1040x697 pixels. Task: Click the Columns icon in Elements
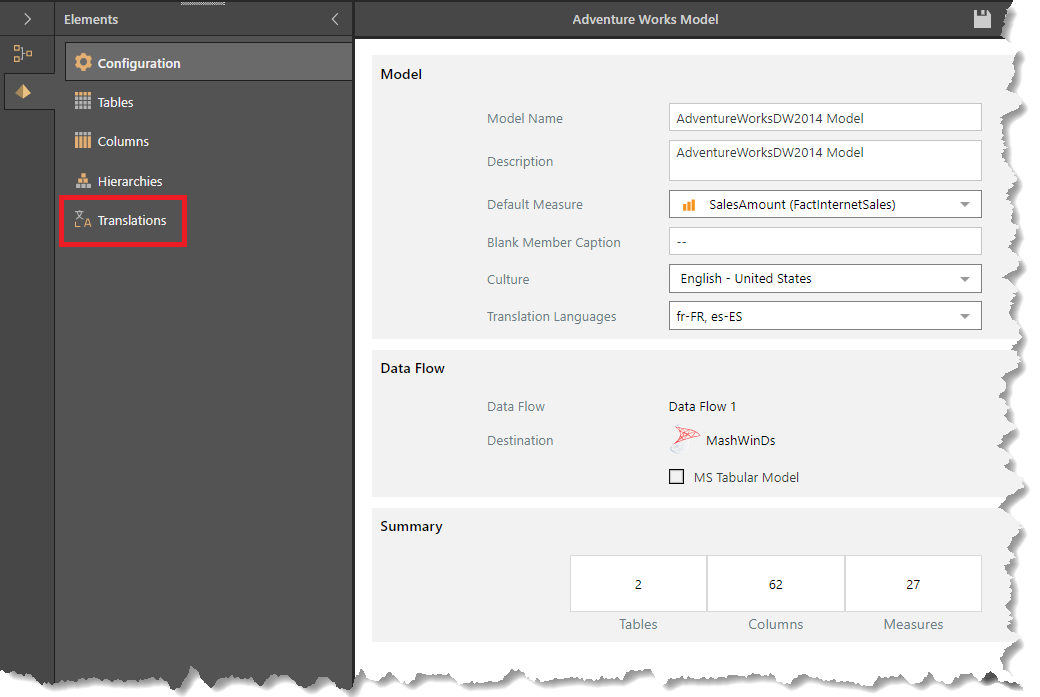pos(83,141)
